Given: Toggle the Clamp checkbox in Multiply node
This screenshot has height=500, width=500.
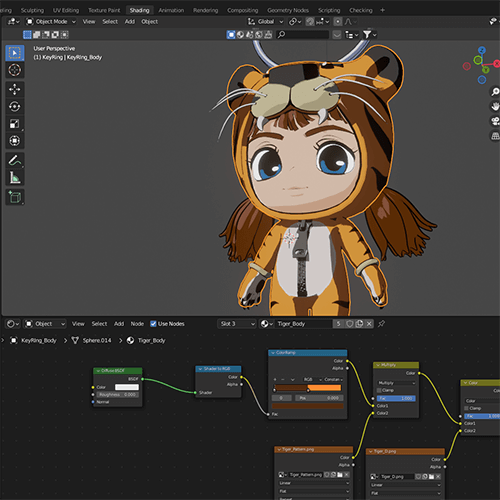Looking at the screenshot, I should point(379,390).
